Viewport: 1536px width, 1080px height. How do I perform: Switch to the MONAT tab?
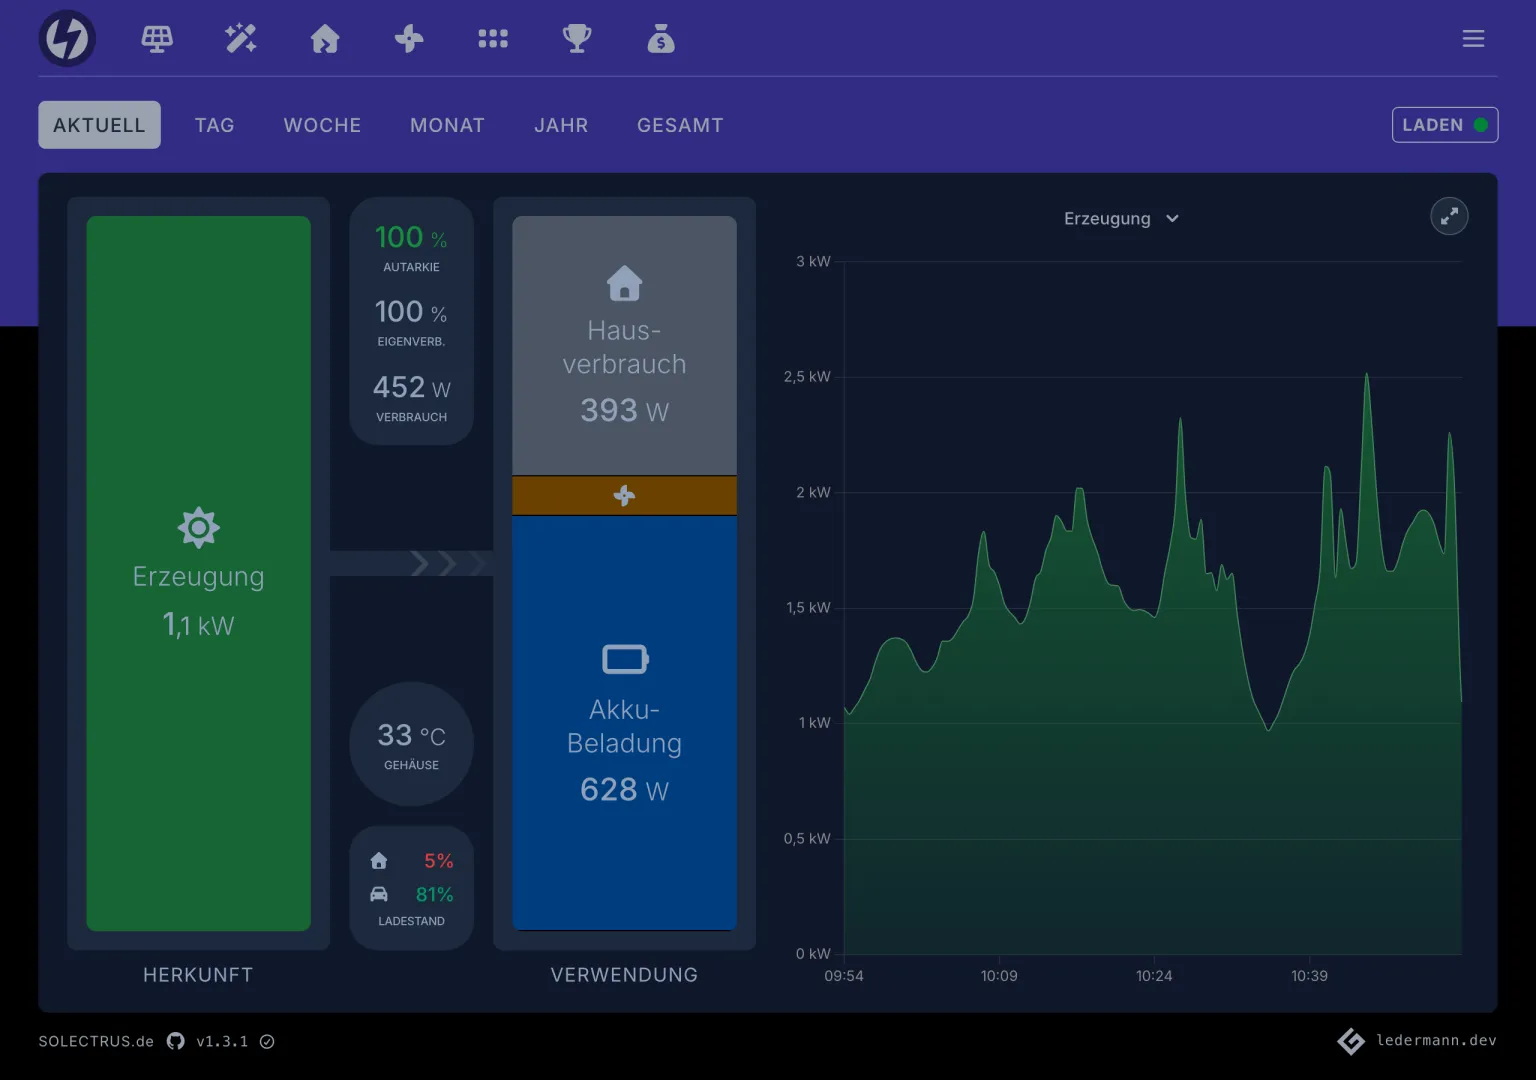tap(447, 125)
